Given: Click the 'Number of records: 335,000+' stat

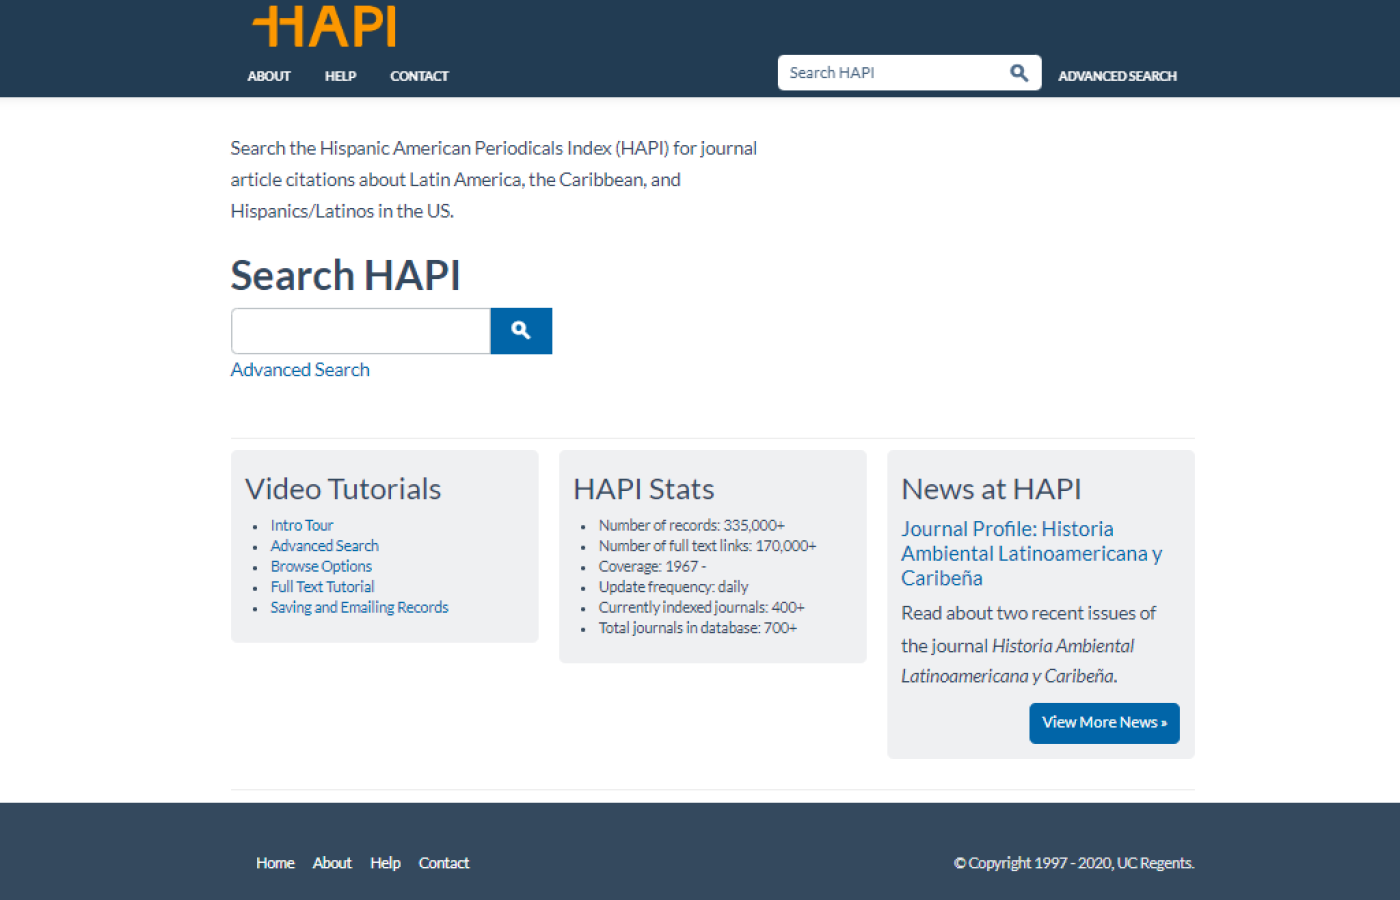Looking at the screenshot, I should [x=692, y=525].
